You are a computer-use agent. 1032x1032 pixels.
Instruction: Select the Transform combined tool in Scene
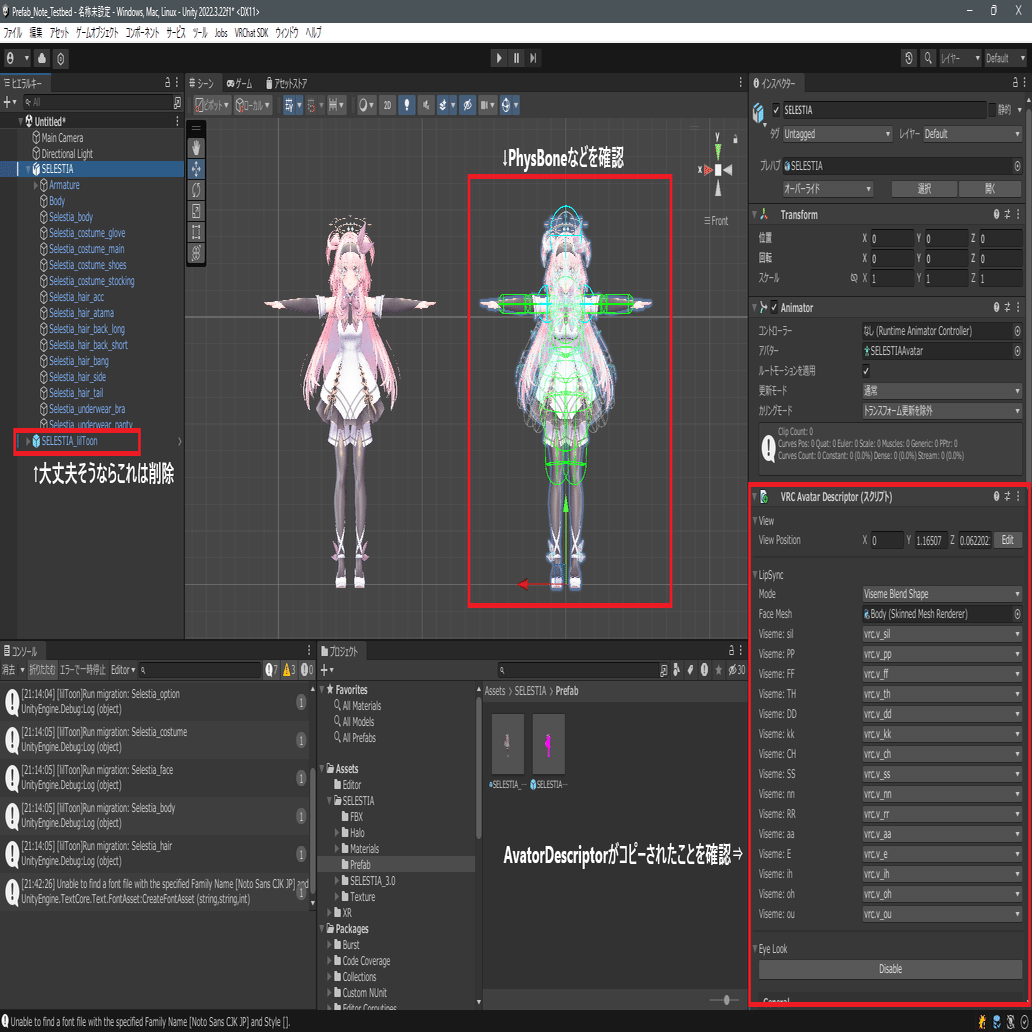click(196, 253)
